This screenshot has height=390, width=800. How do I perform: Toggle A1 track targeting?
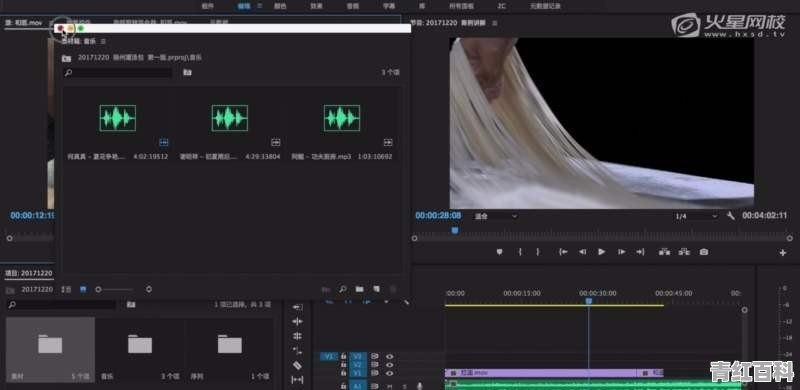click(358, 385)
